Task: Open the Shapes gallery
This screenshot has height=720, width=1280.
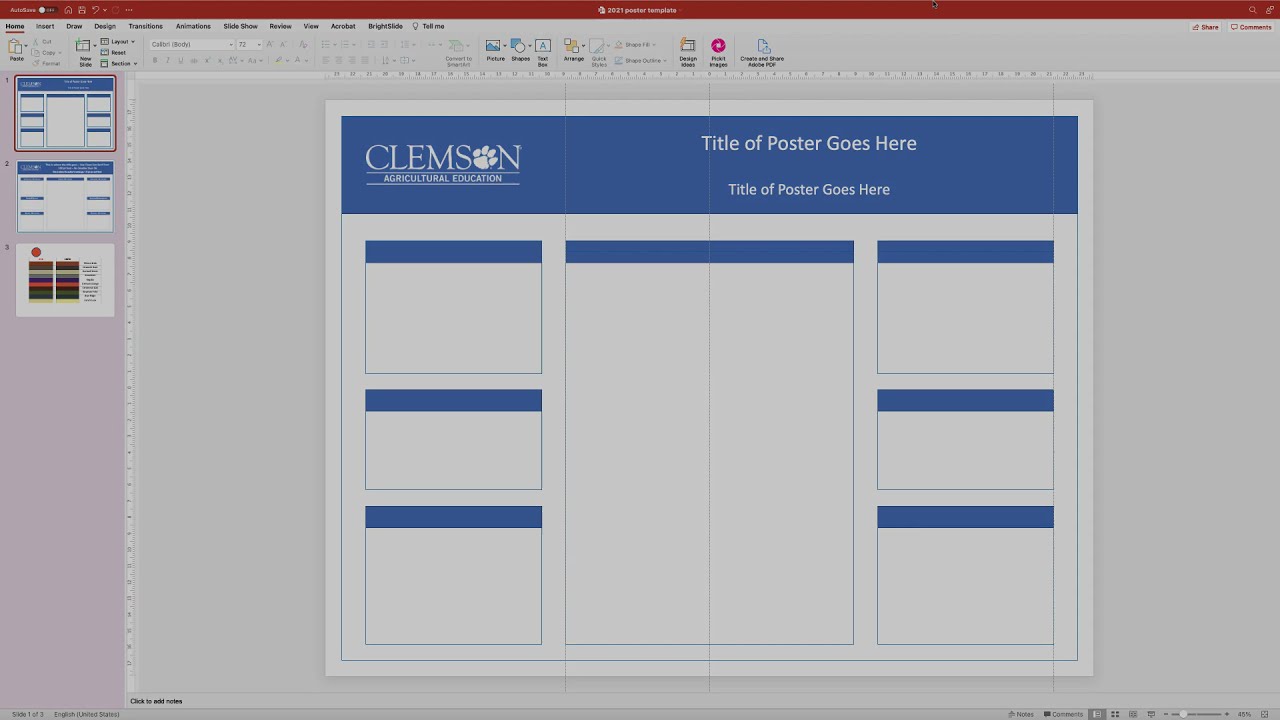Action: tap(520, 51)
